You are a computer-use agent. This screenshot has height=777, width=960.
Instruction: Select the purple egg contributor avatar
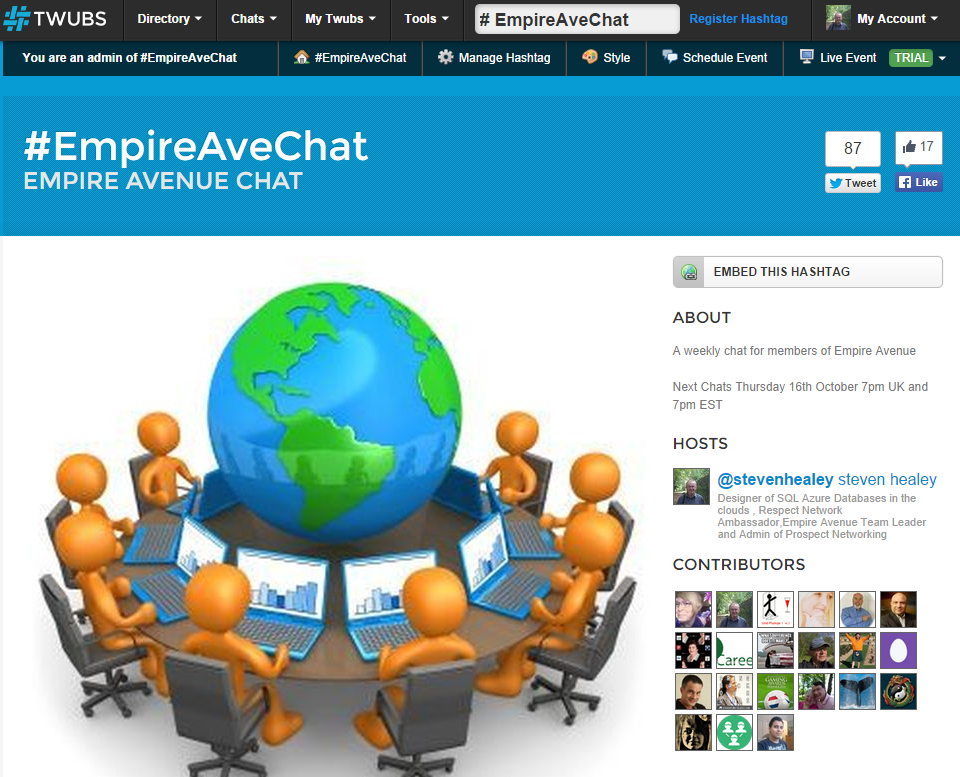pos(898,650)
